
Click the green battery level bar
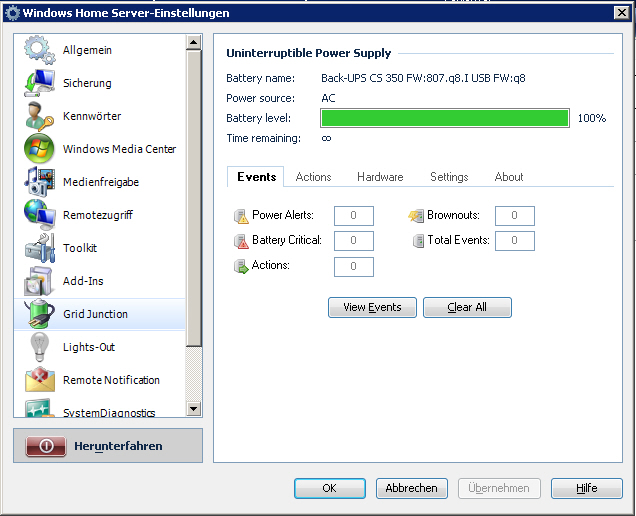(x=445, y=118)
